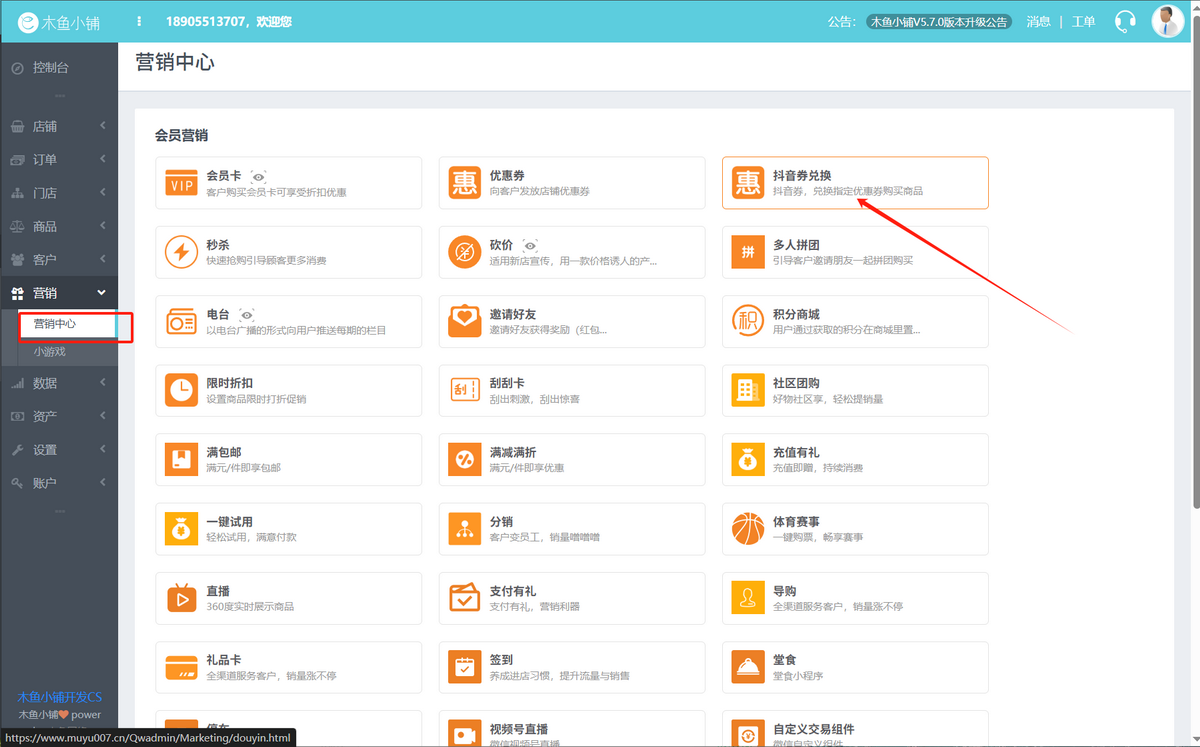Toggle the eye icon beside 砍价
1200x747 pixels.
tap(530, 245)
